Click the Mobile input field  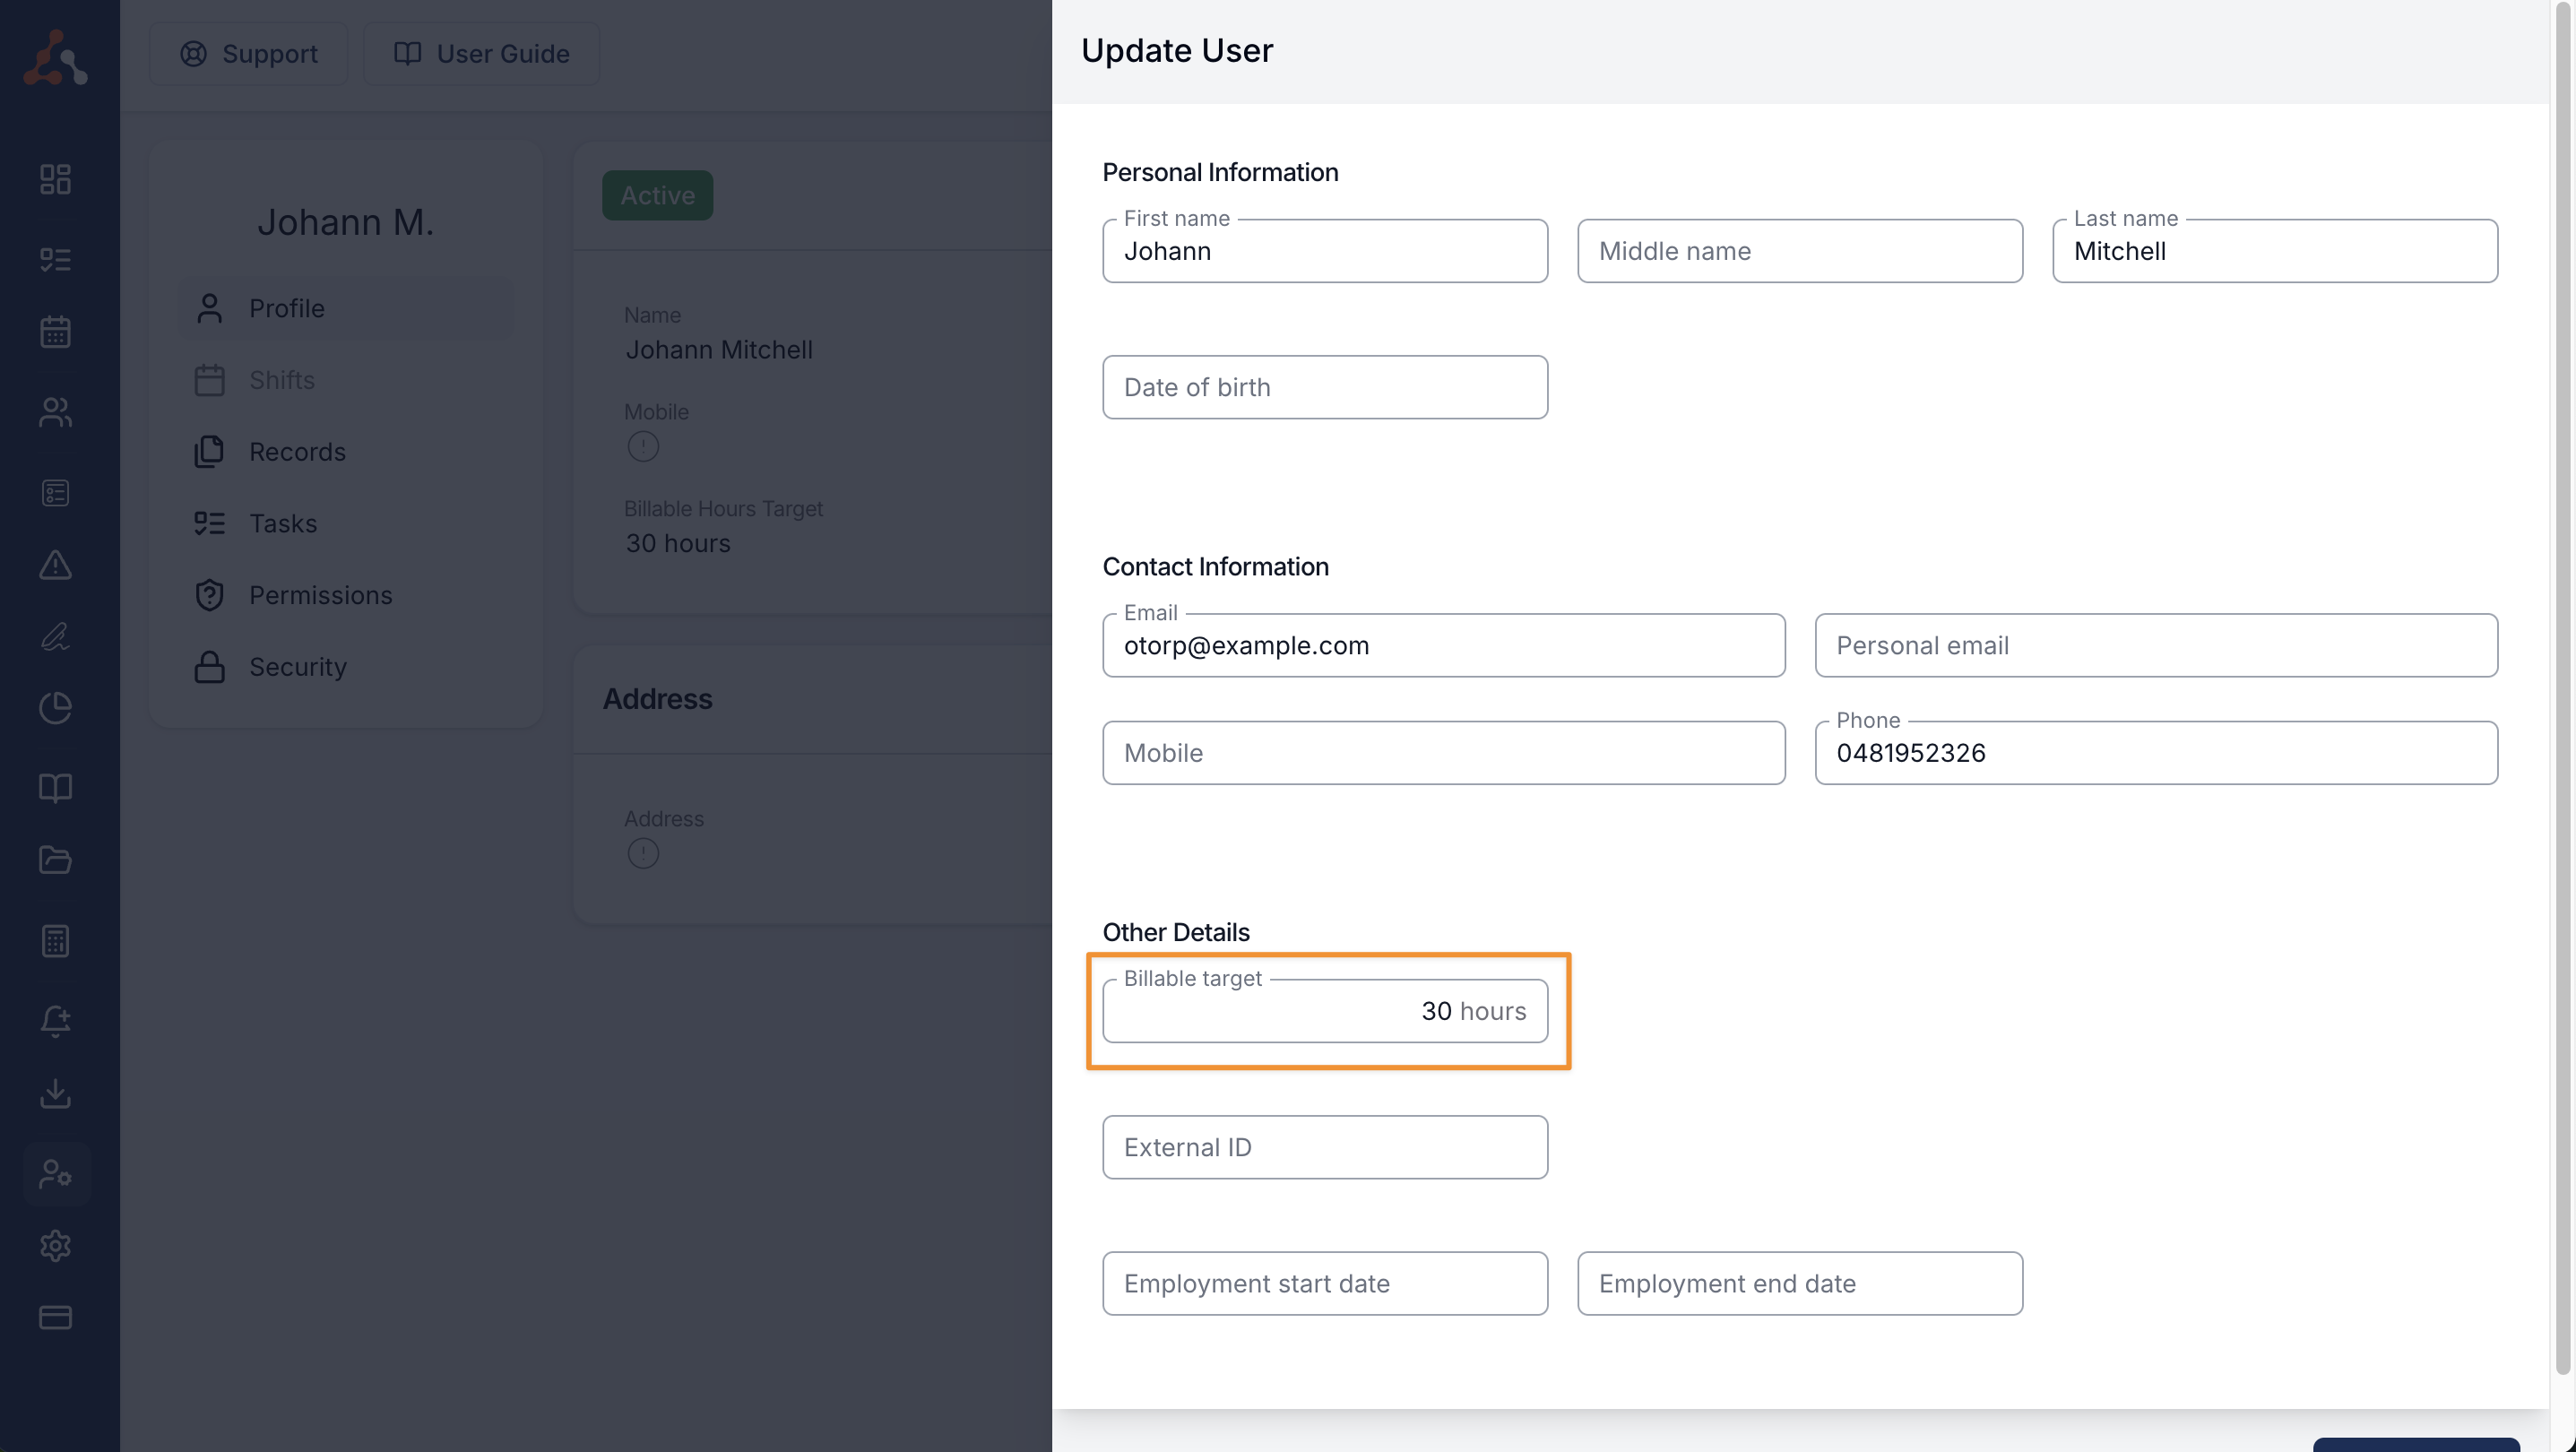[1444, 753]
